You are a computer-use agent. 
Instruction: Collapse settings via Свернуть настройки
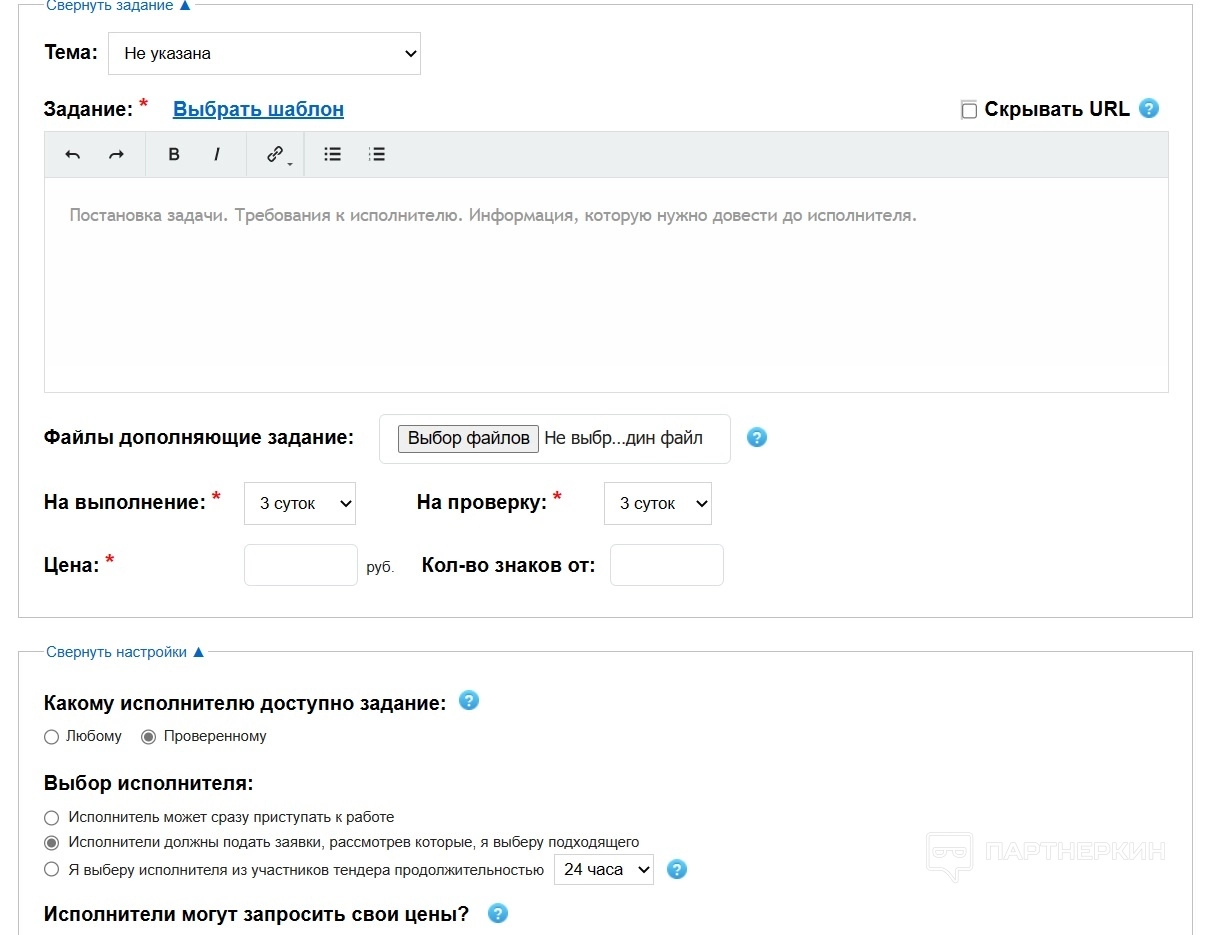tap(125, 652)
